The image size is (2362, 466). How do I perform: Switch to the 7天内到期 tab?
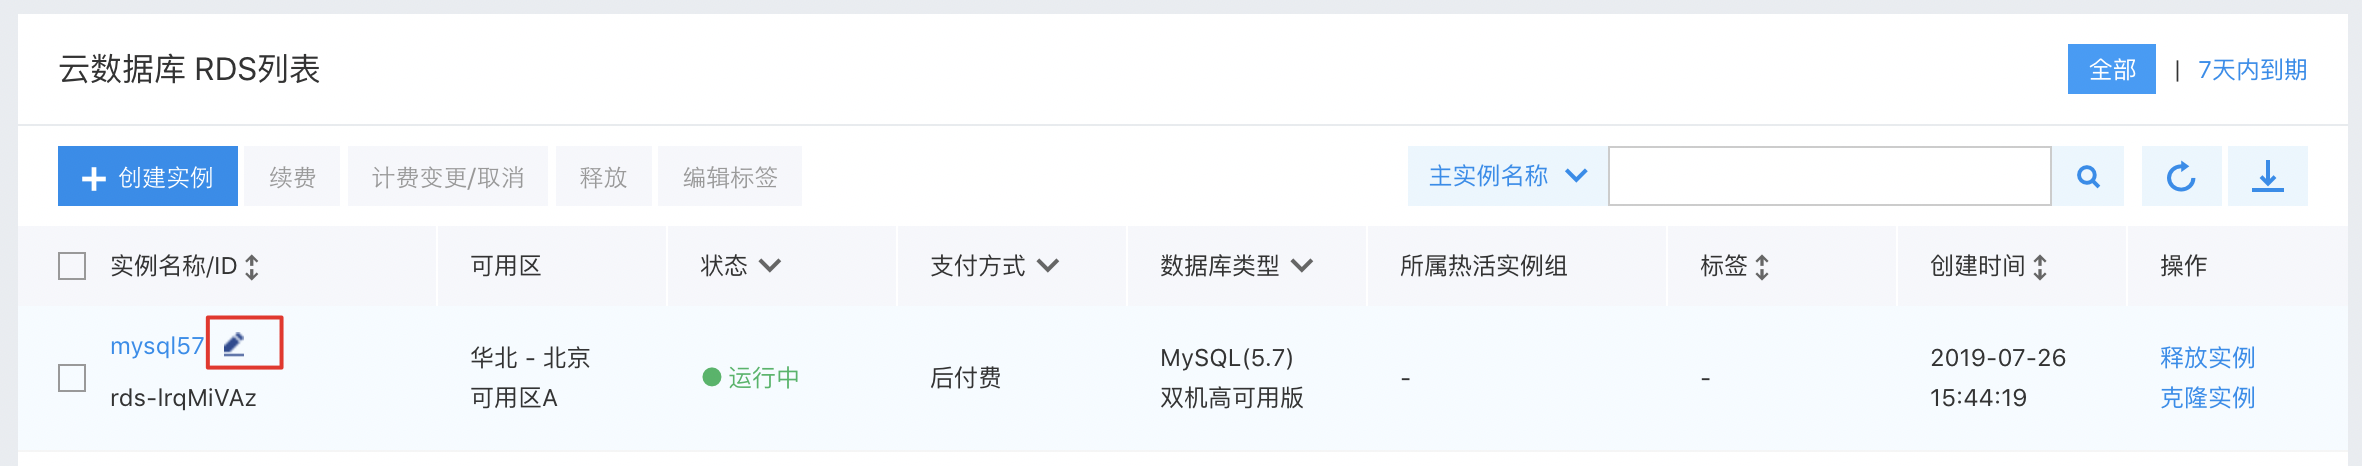2252,69
